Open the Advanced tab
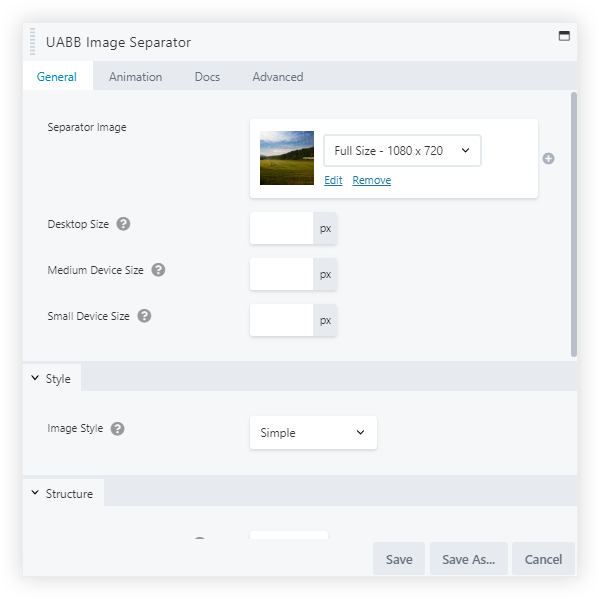This screenshot has width=600, height=599. (278, 77)
